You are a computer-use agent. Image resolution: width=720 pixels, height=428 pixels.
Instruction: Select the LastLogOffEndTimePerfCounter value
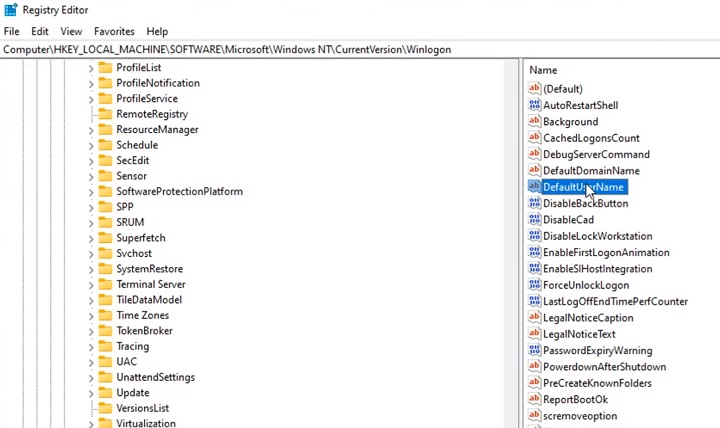(615, 301)
